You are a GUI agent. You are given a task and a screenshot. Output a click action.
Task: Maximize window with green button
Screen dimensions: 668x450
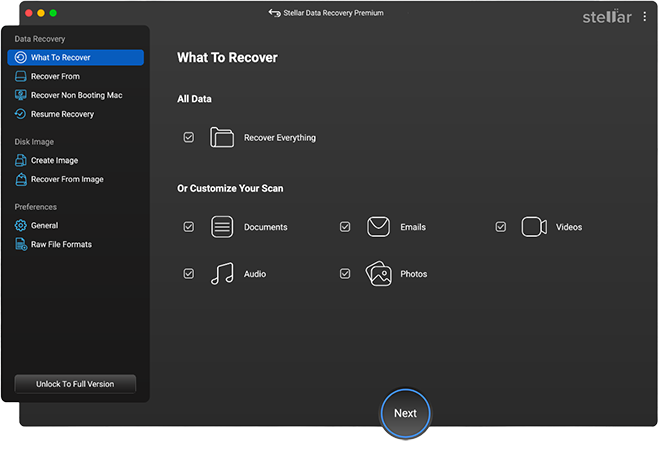tap(53, 13)
